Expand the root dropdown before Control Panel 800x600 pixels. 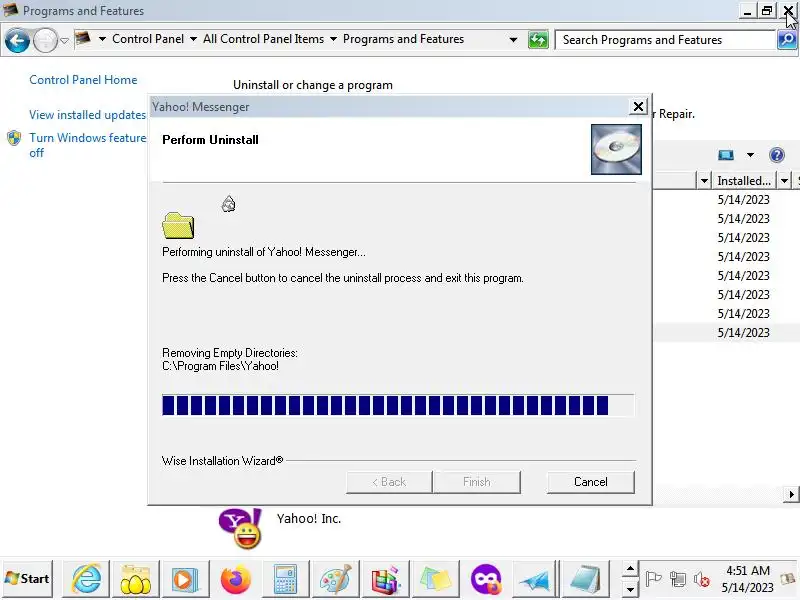[102, 39]
